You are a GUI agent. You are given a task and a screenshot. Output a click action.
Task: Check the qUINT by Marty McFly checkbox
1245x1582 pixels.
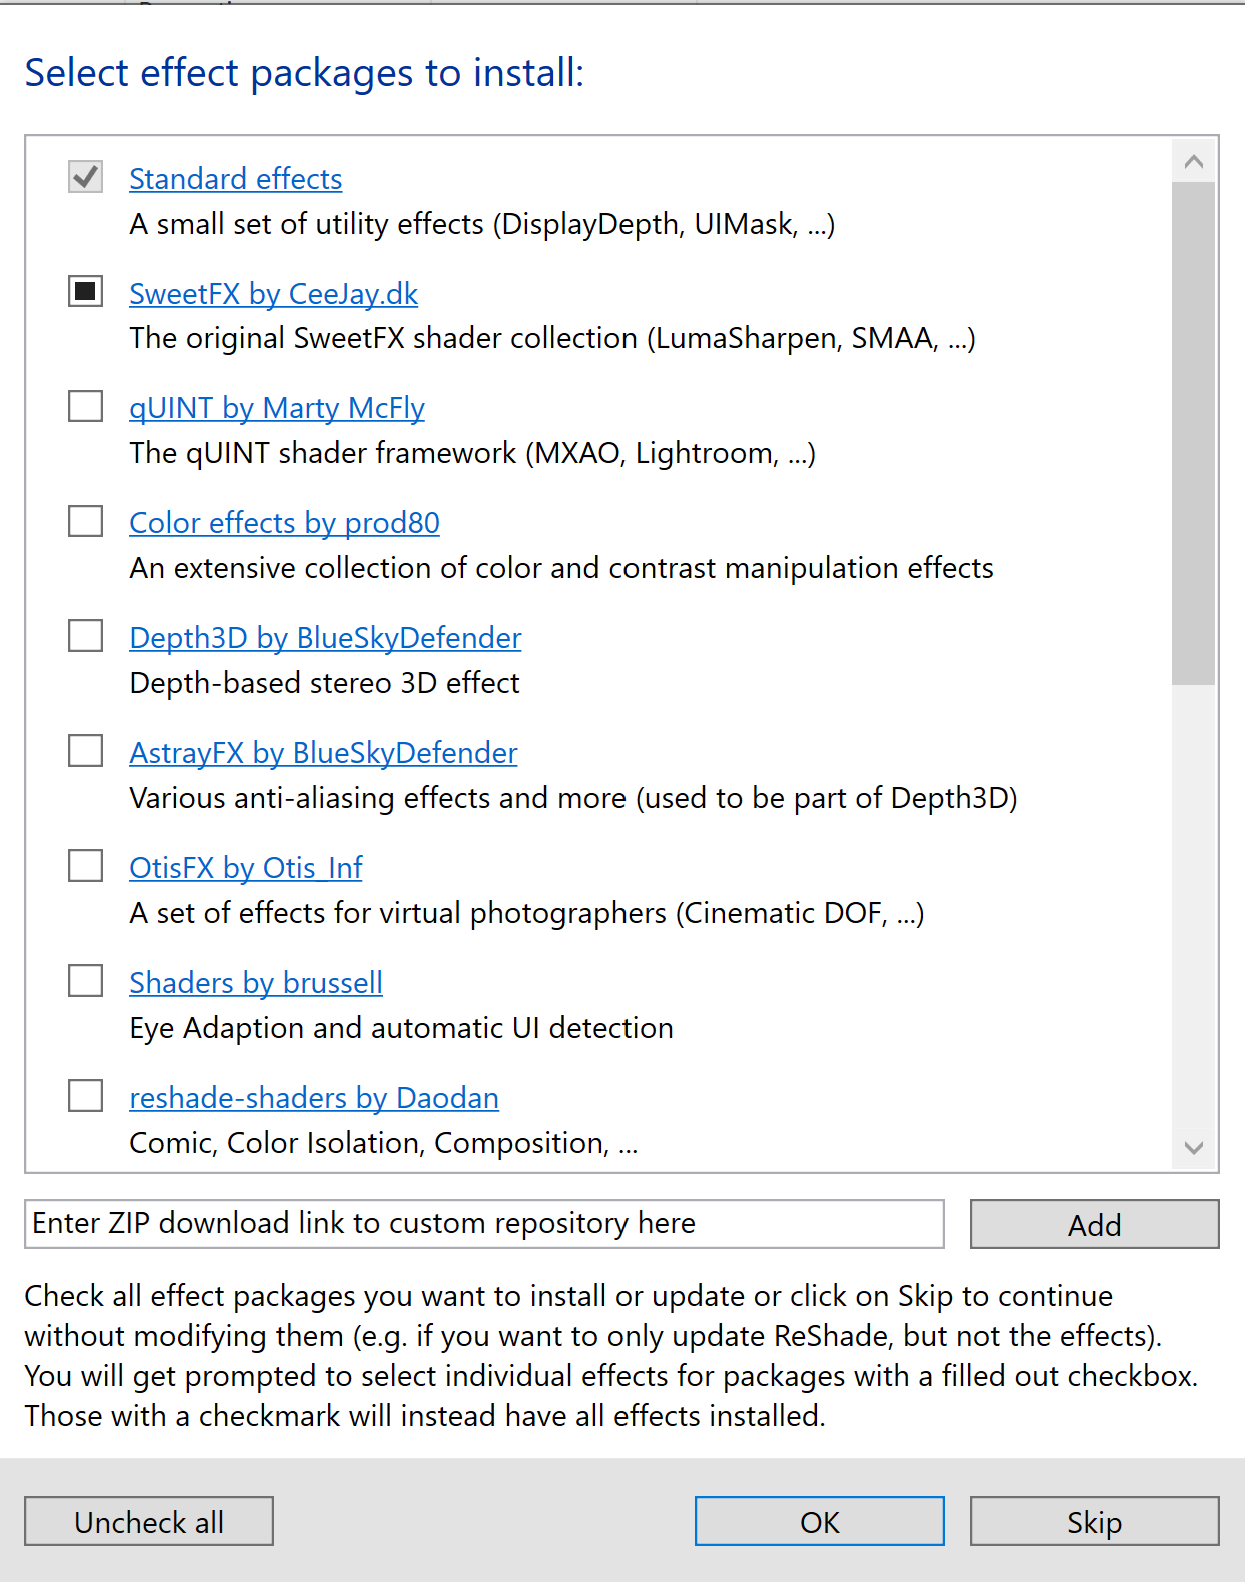[85, 406]
